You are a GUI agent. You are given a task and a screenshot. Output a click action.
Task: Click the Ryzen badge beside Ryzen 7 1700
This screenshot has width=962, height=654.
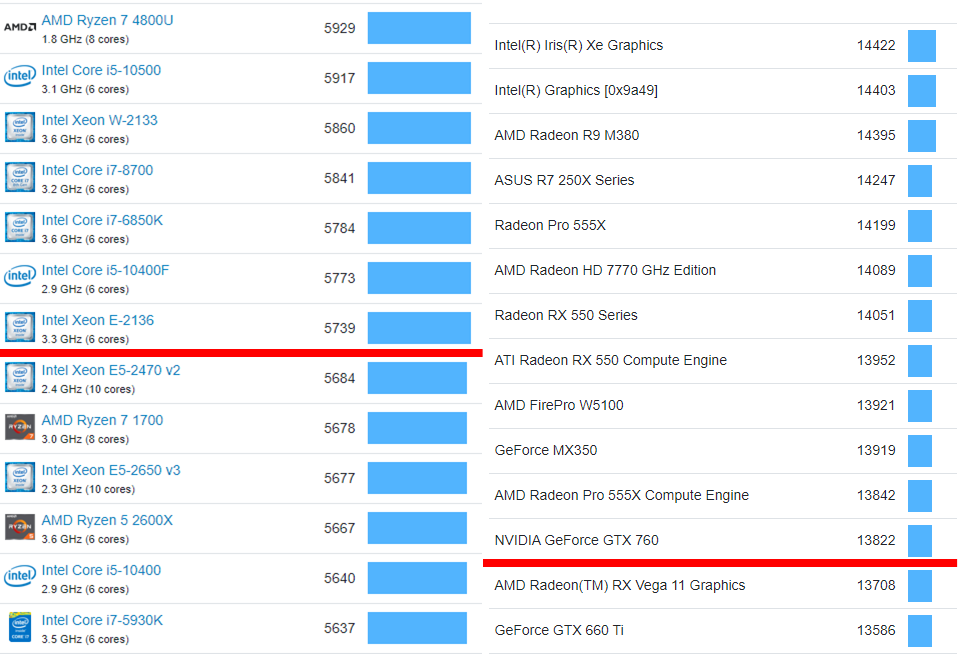(x=20, y=427)
